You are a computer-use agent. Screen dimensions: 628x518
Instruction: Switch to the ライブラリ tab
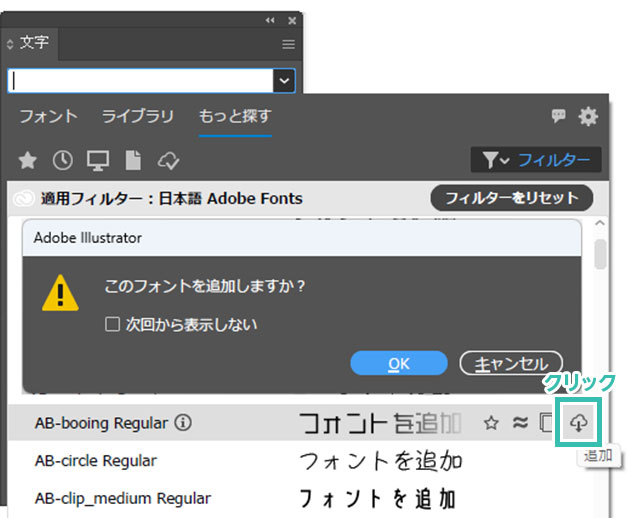(138, 117)
